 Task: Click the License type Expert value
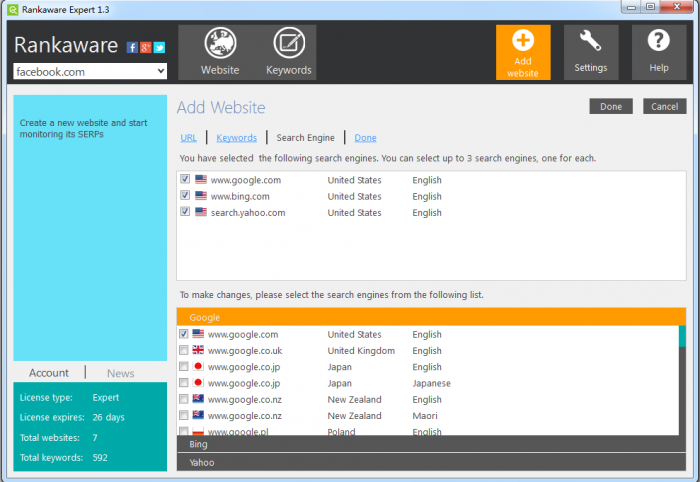pos(106,397)
